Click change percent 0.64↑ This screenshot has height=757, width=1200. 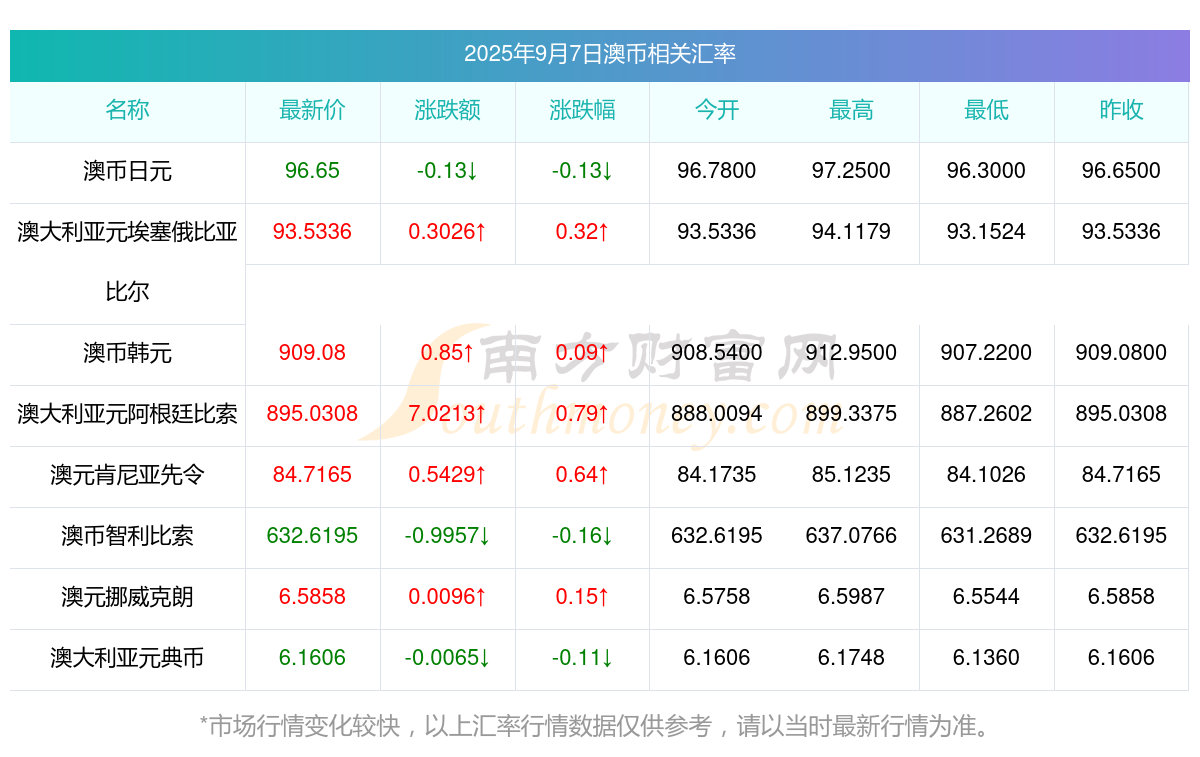582,474
